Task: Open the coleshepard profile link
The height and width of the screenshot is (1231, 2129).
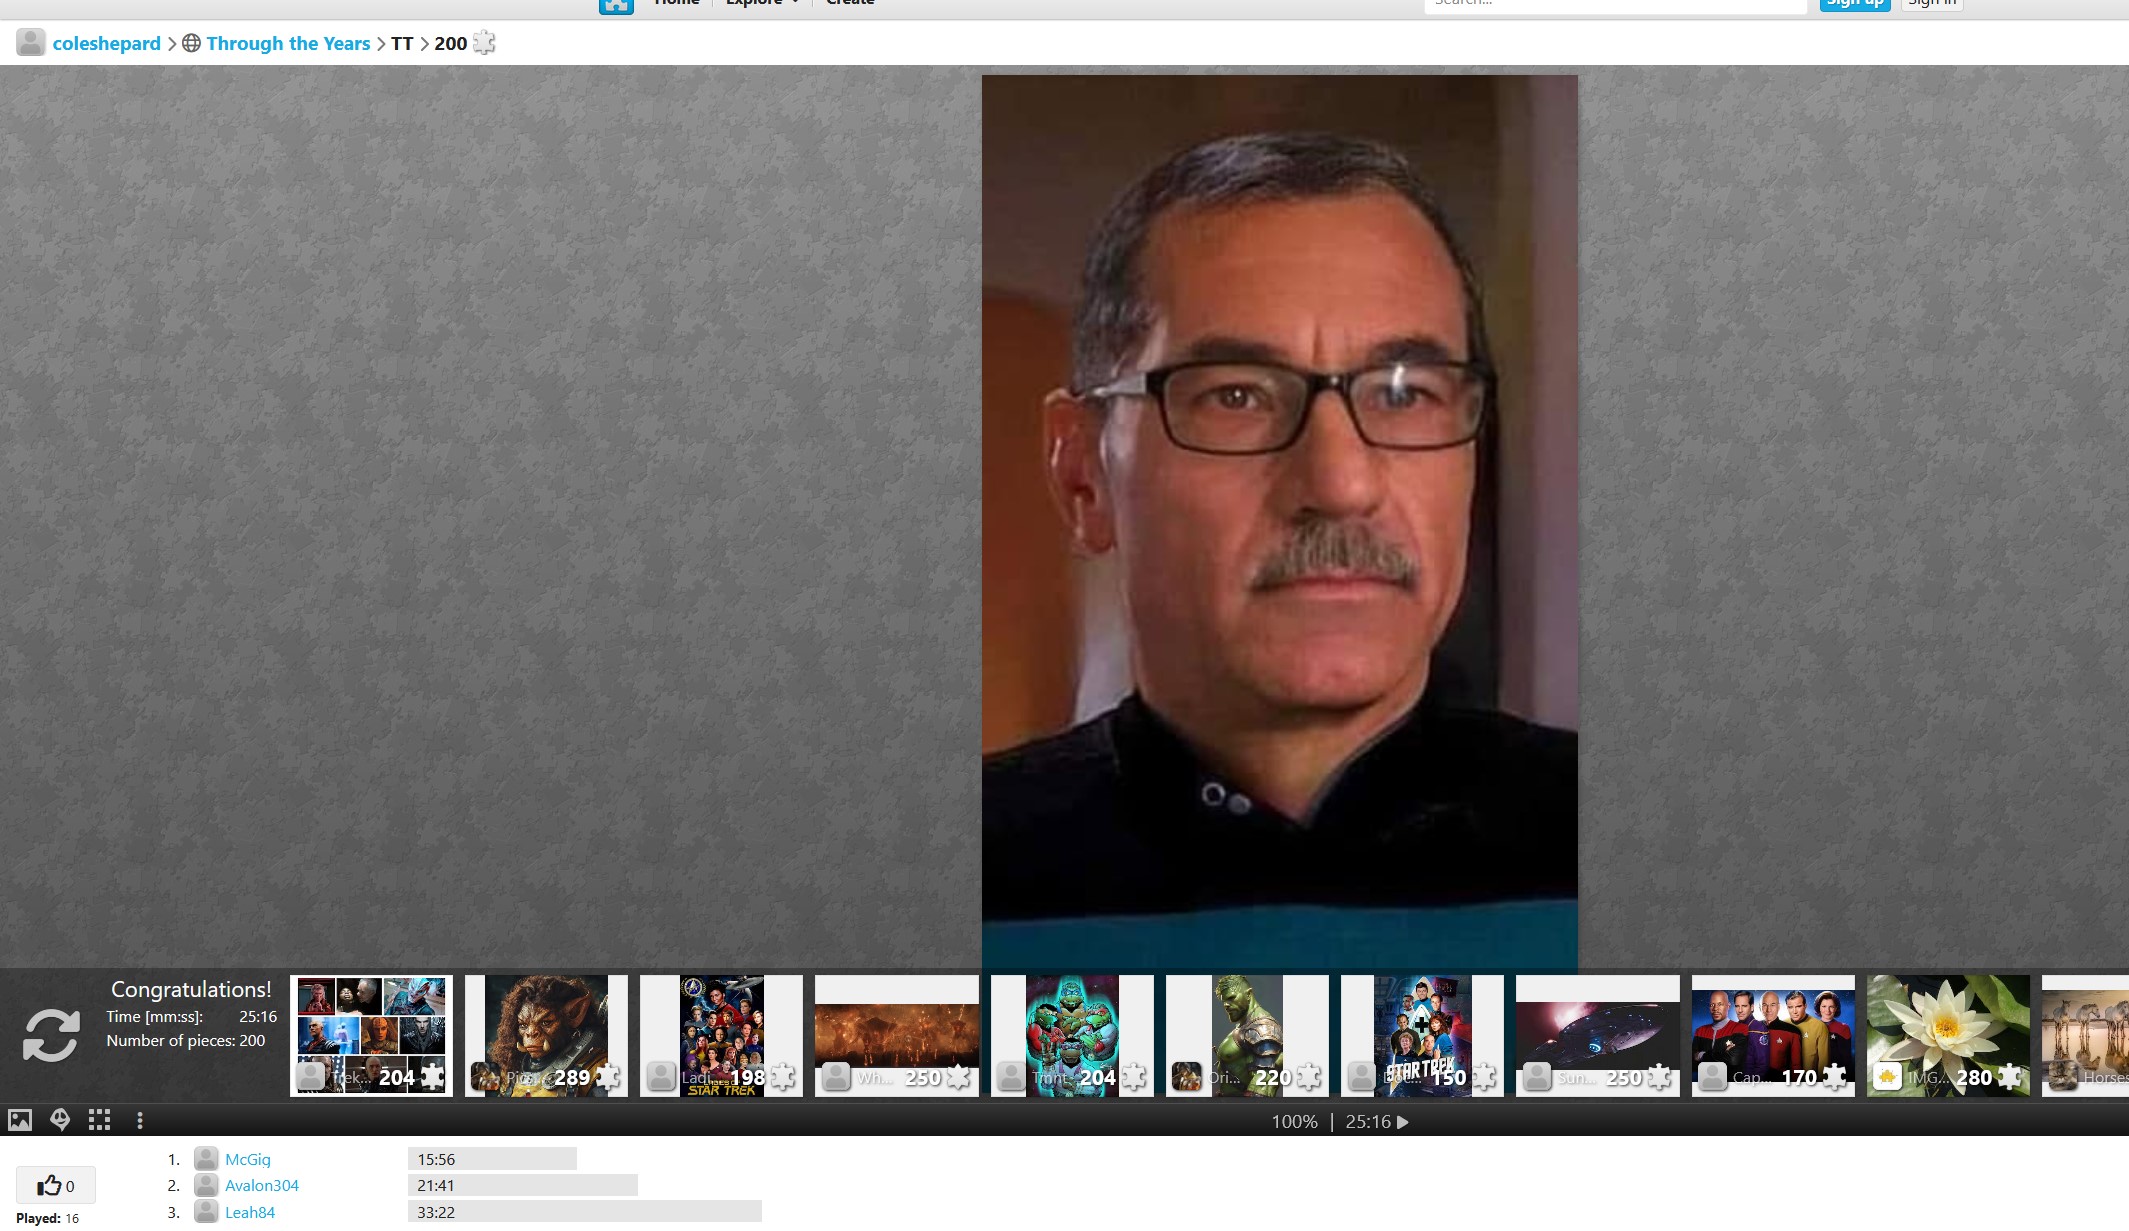Action: click(x=106, y=43)
